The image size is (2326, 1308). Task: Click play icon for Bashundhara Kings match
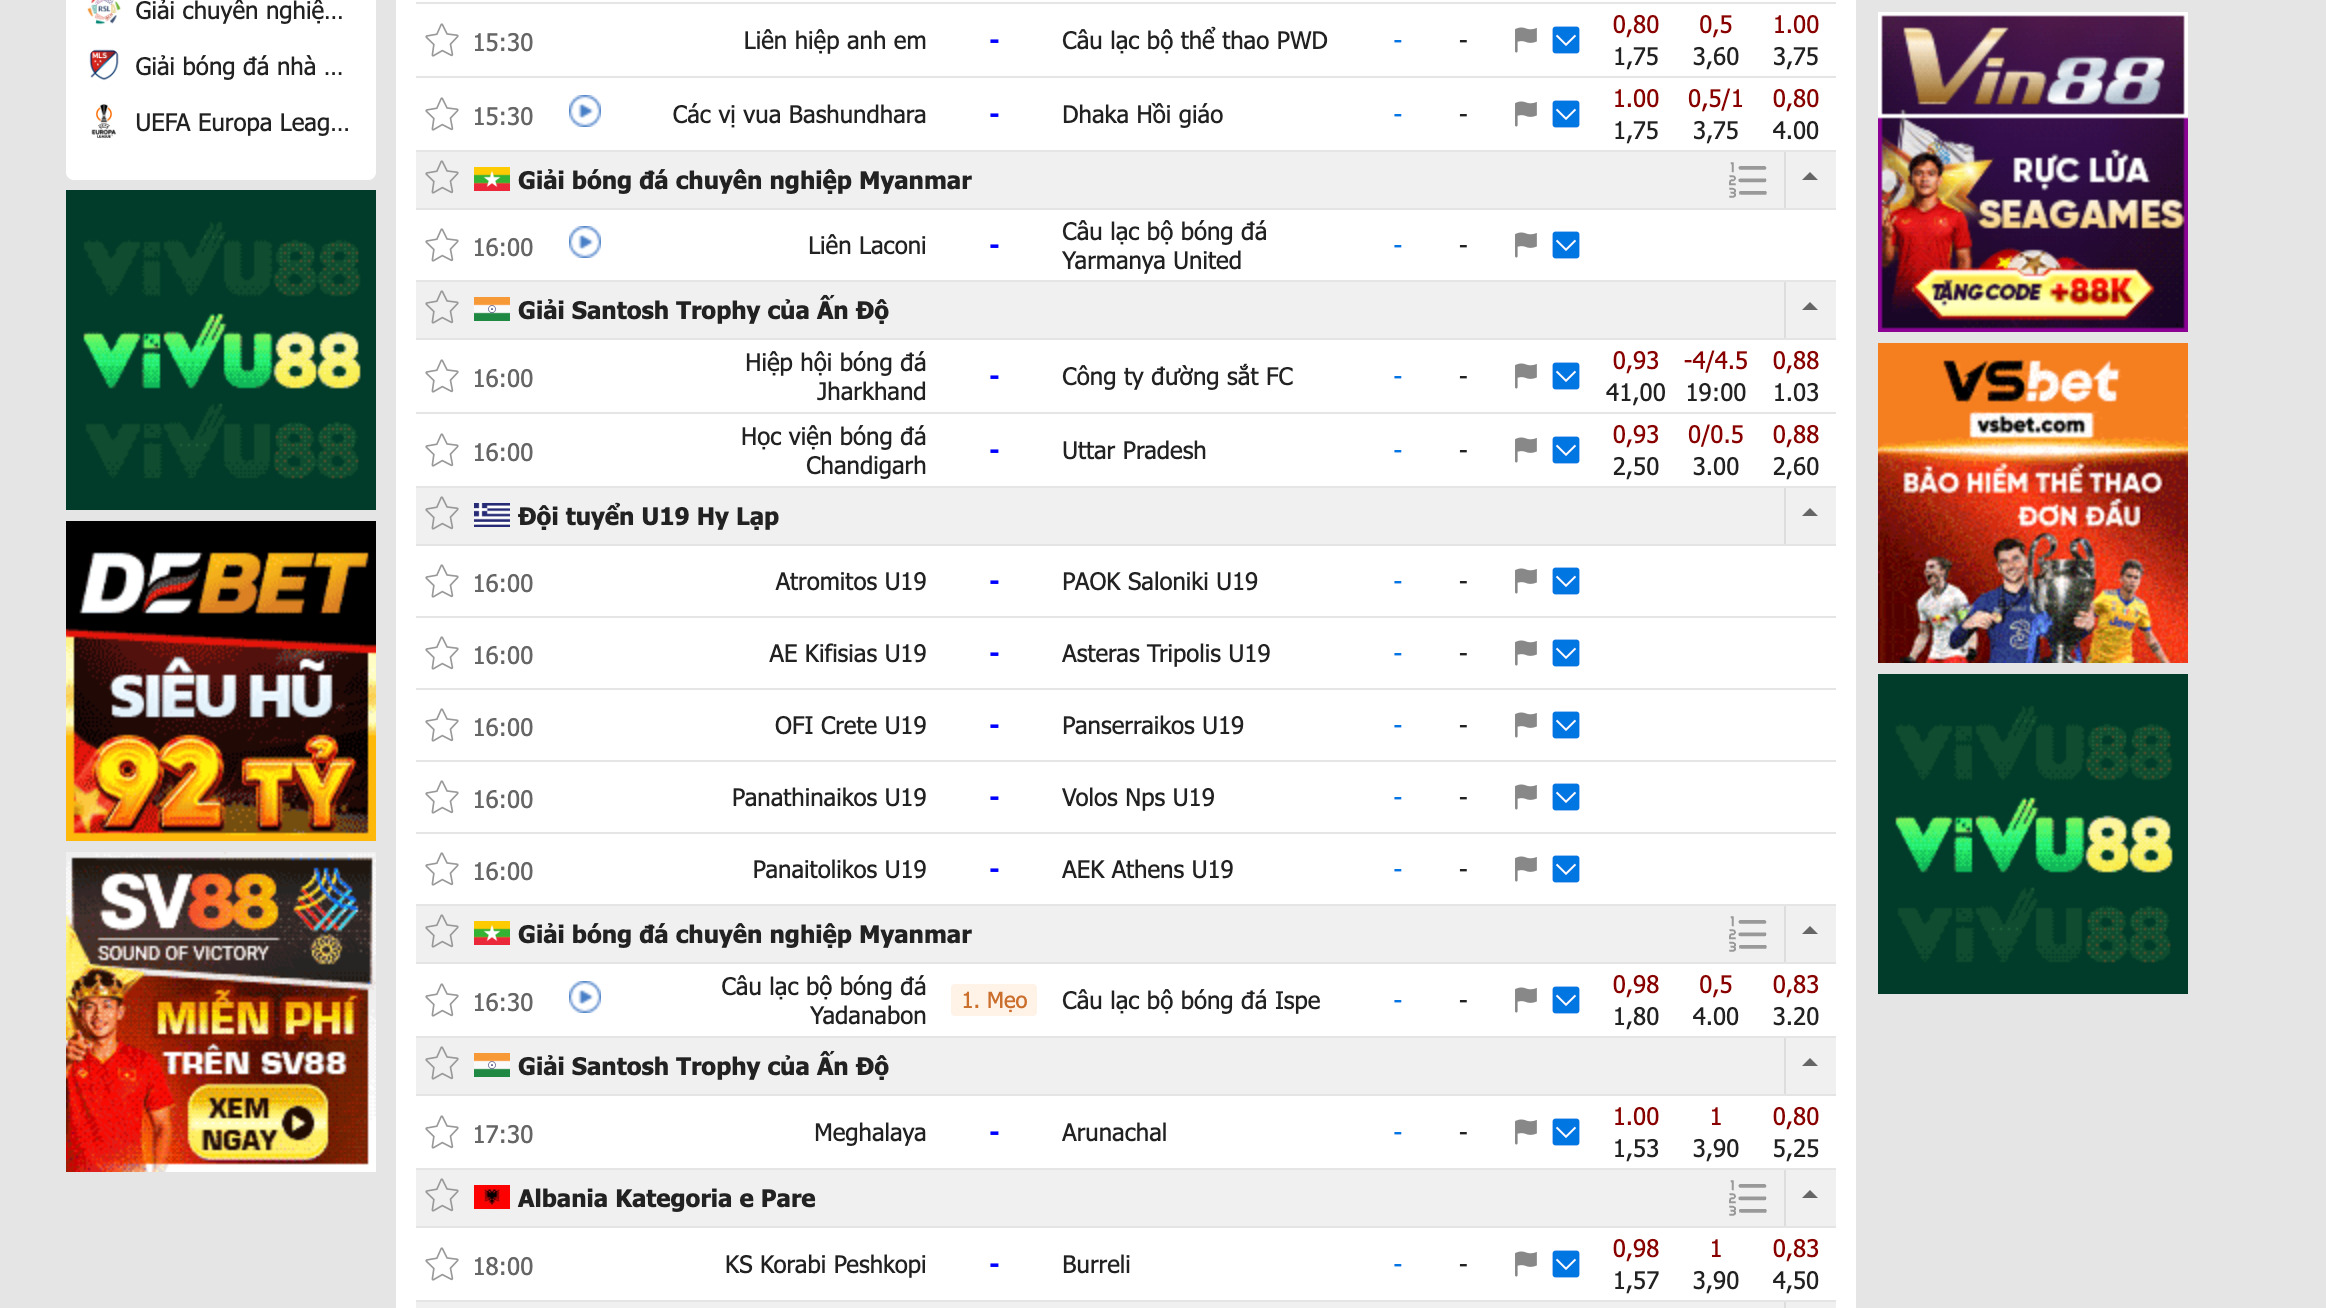click(x=585, y=111)
